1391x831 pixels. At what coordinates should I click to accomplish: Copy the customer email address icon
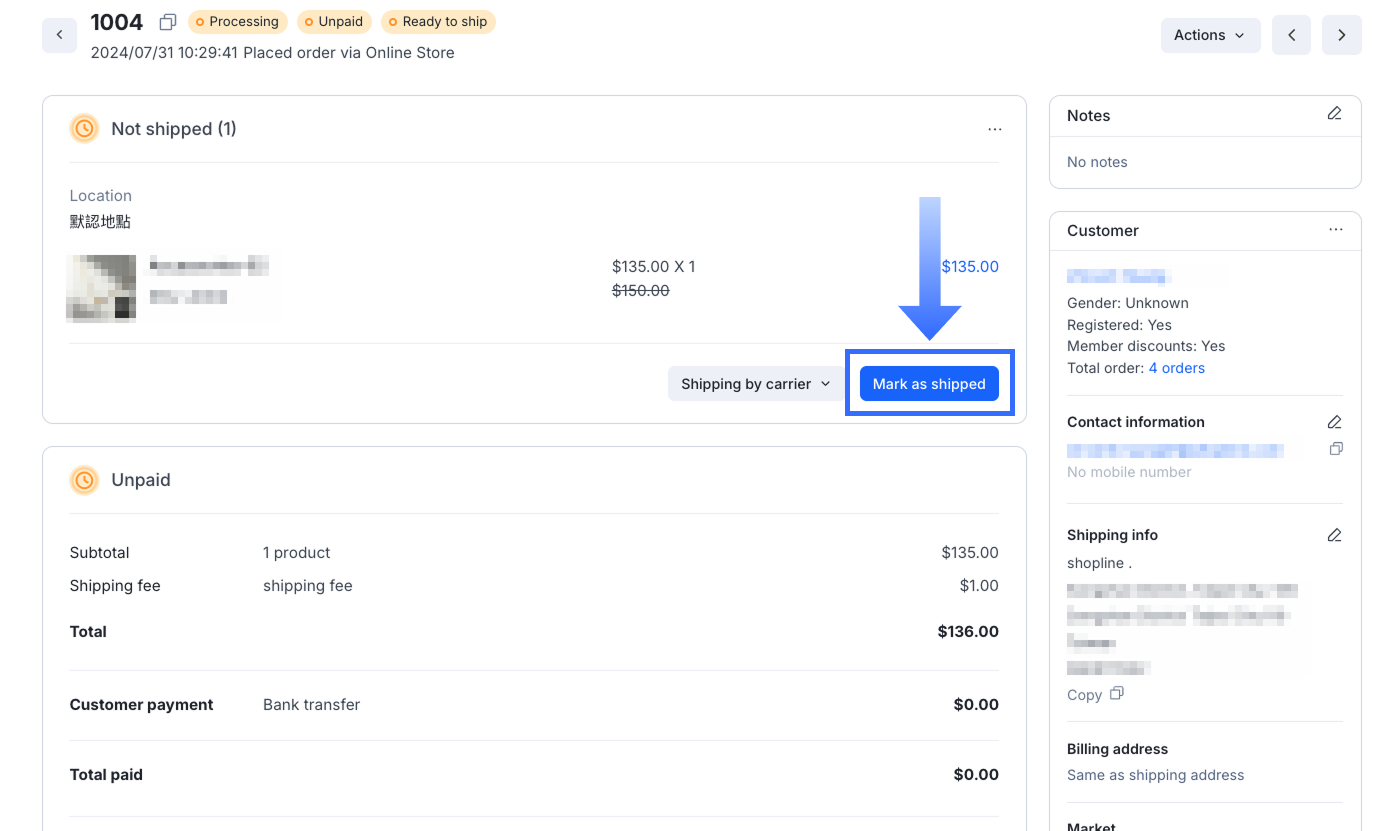[x=1335, y=449]
